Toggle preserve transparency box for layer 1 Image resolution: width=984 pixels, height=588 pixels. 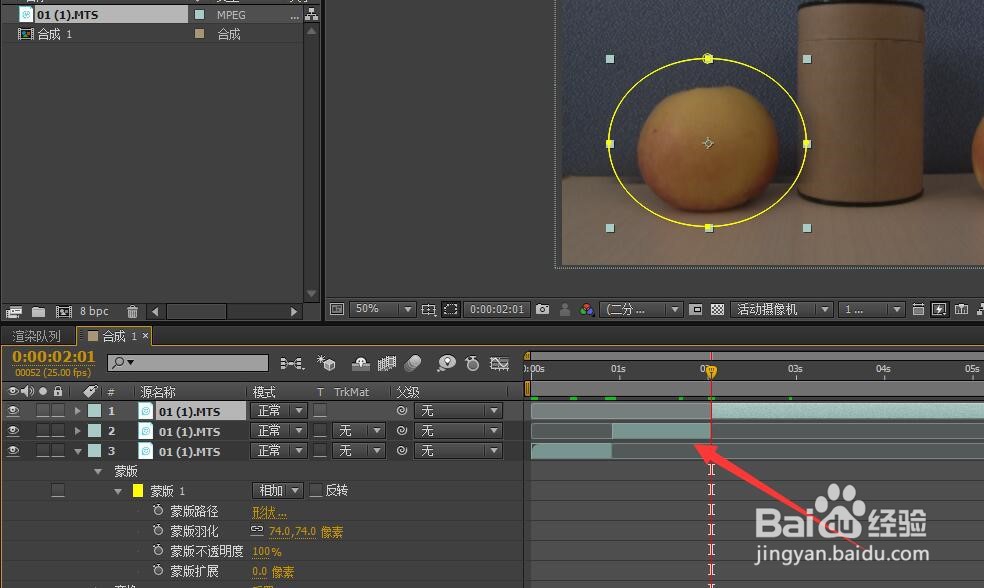320,410
